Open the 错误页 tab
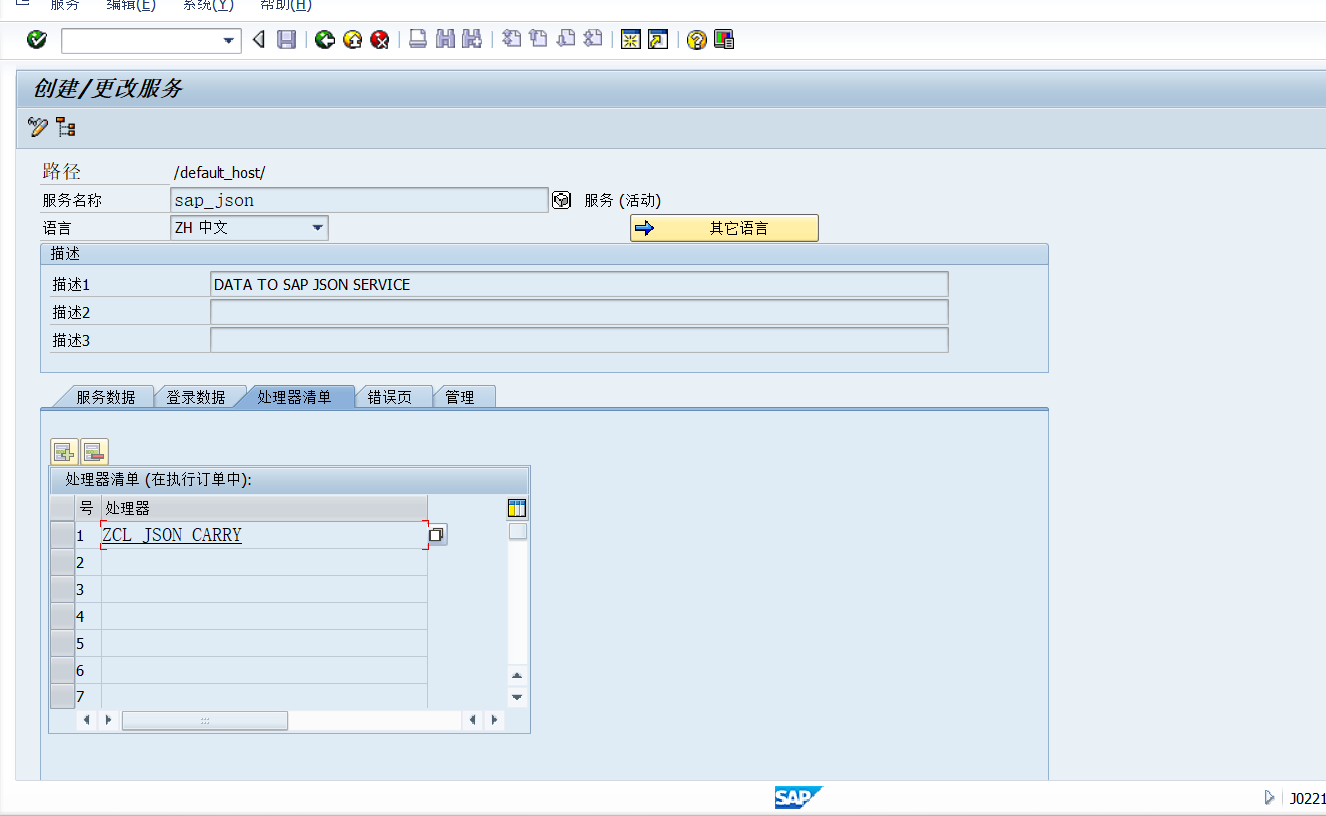This screenshot has width=1326, height=816. [x=390, y=397]
